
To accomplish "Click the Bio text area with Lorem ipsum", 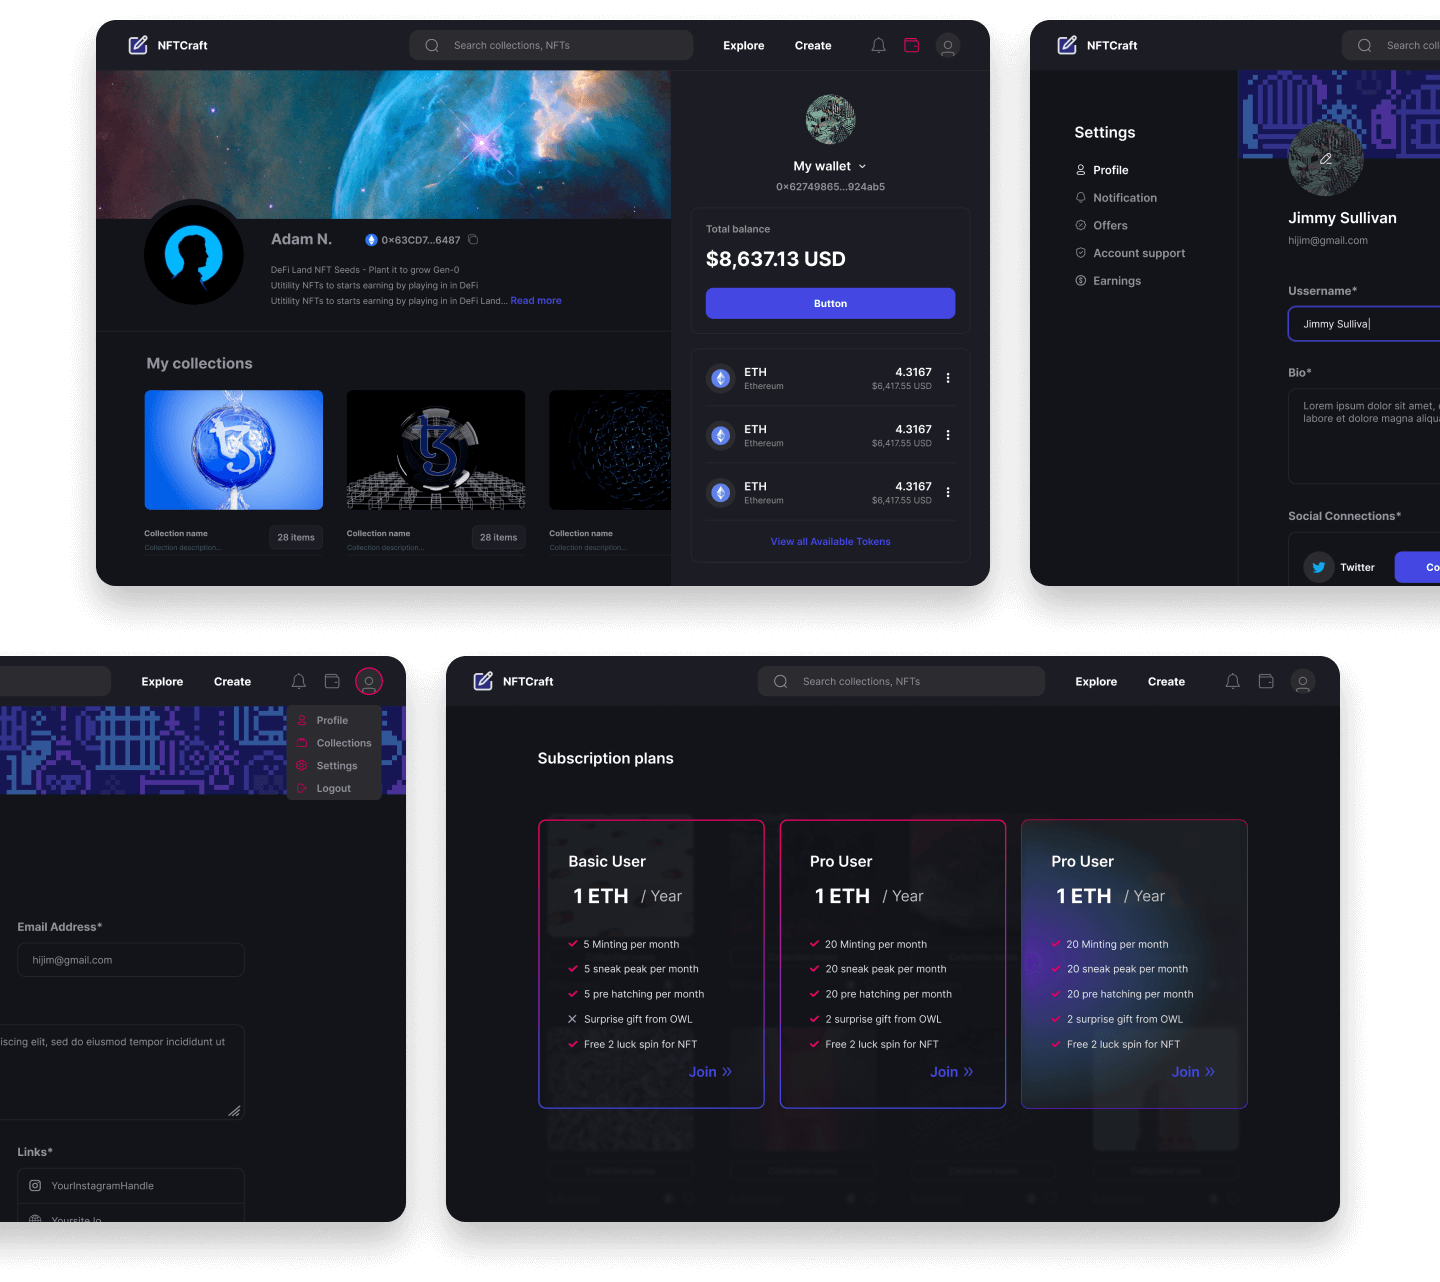I will (1364, 436).
